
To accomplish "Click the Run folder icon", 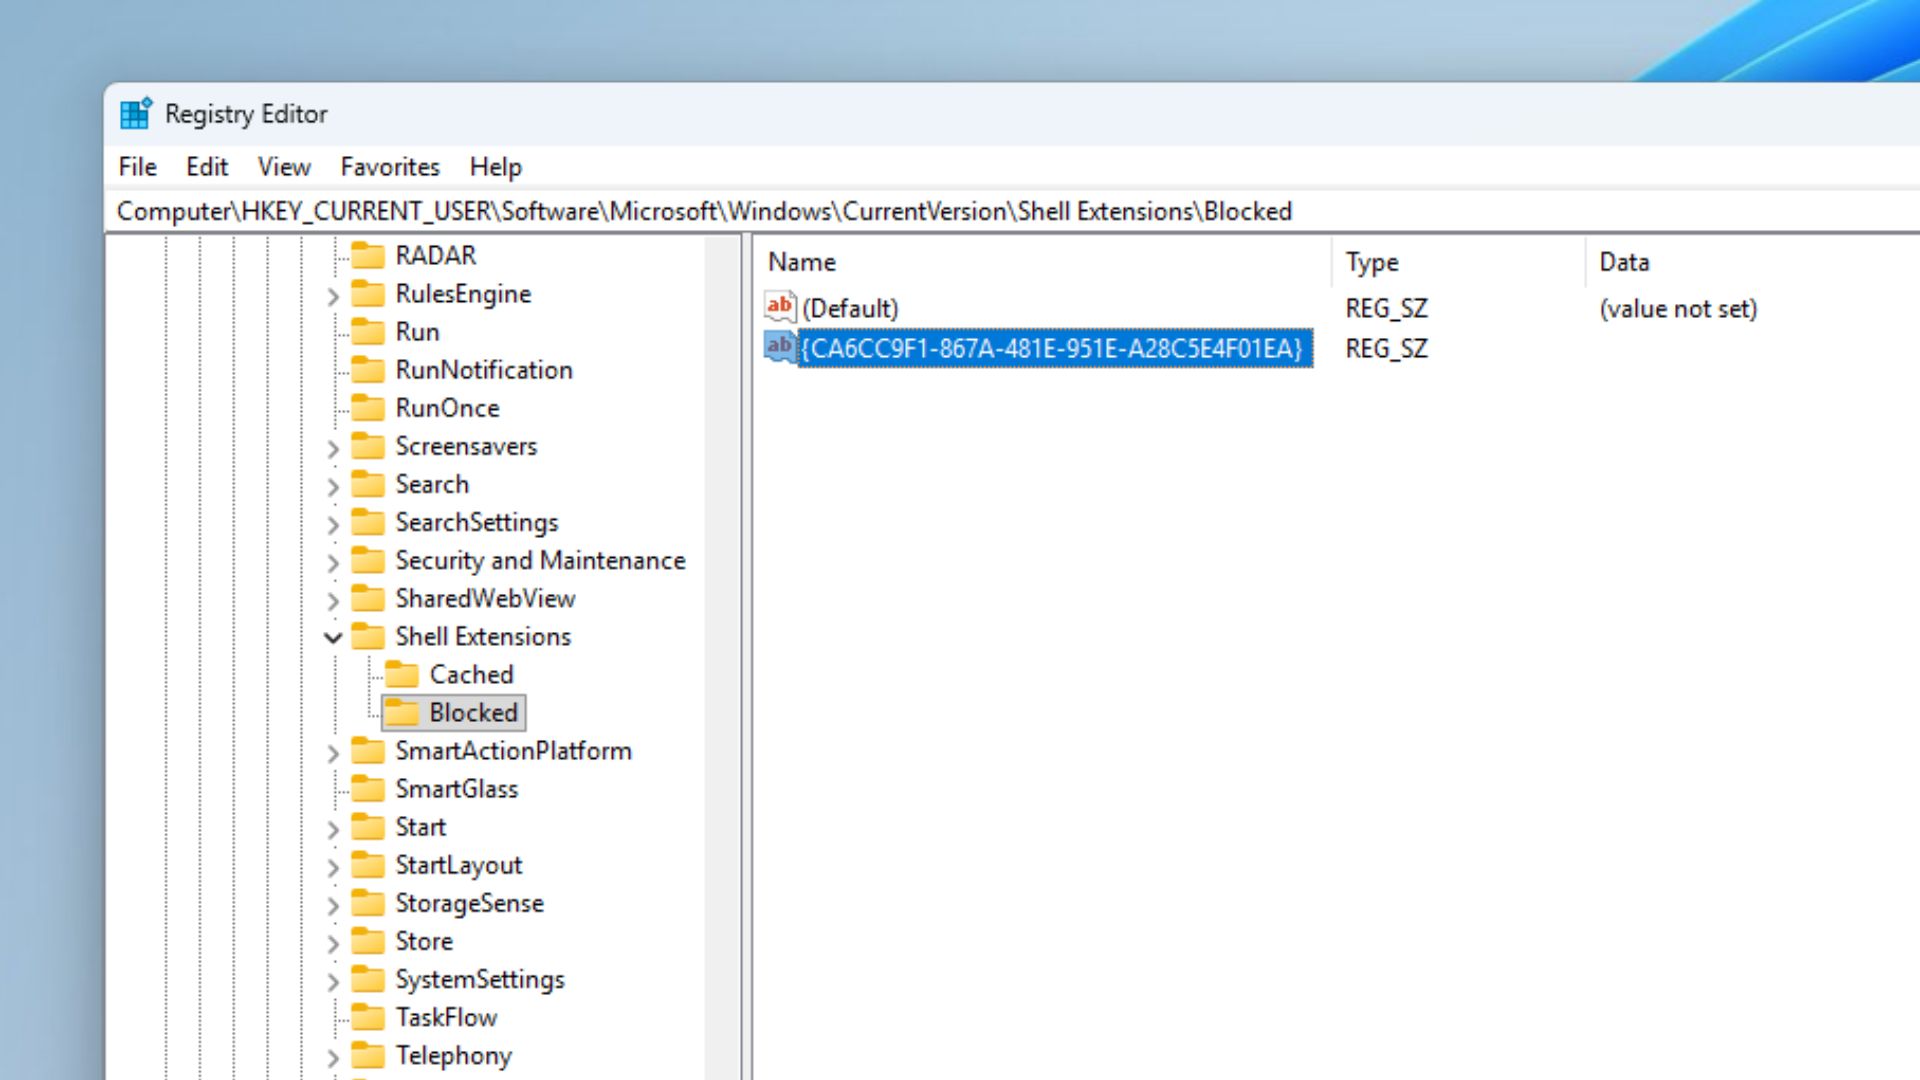I will click(x=368, y=331).
